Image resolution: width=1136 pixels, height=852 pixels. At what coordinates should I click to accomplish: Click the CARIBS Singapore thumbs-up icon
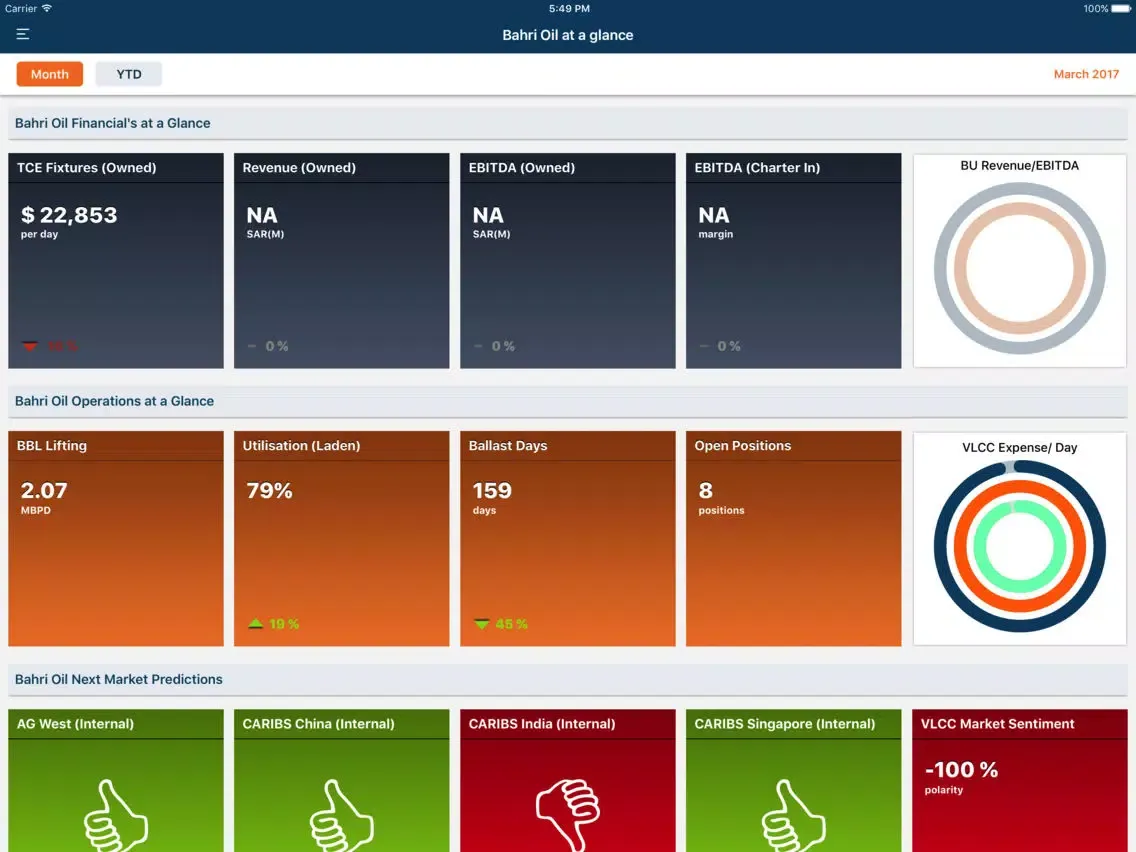click(x=793, y=816)
